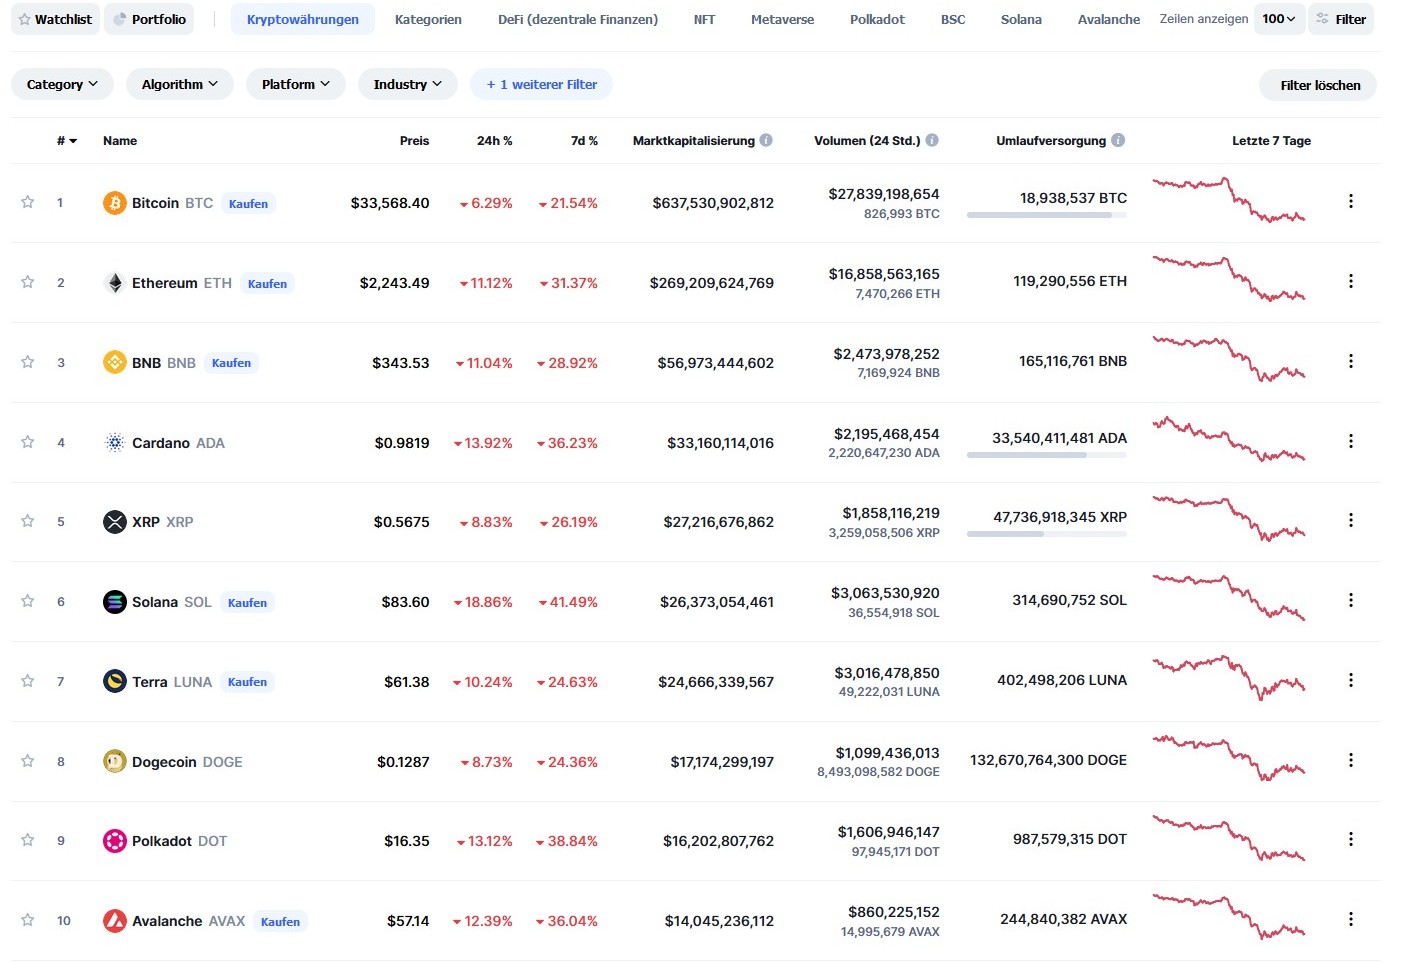This screenshot has height=962, width=1406.
Task: Expand the Category filter dropdown
Action: (62, 85)
